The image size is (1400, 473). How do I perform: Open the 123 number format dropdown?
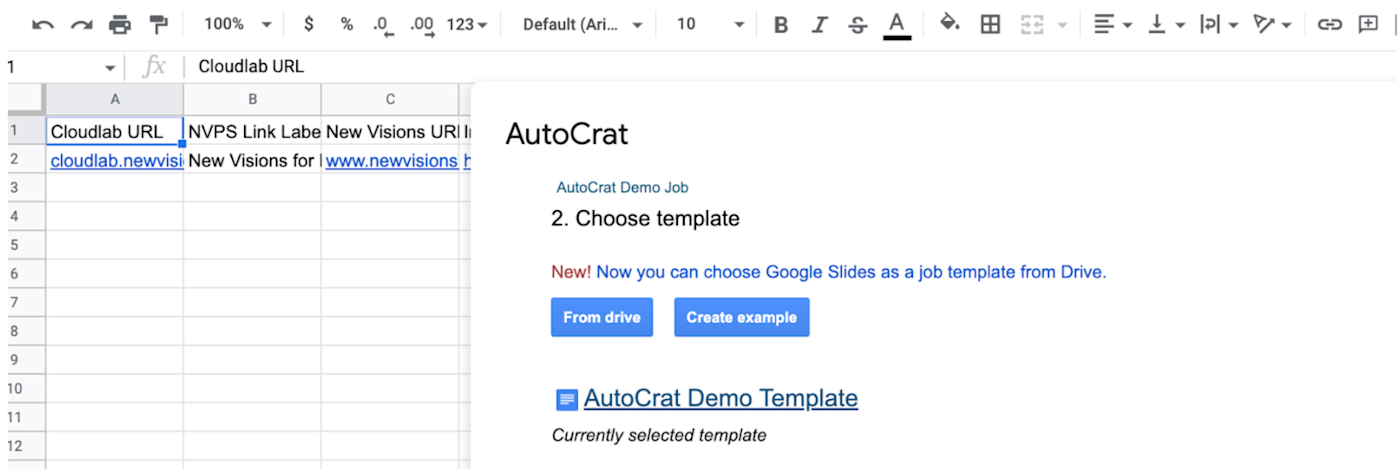(x=467, y=25)
